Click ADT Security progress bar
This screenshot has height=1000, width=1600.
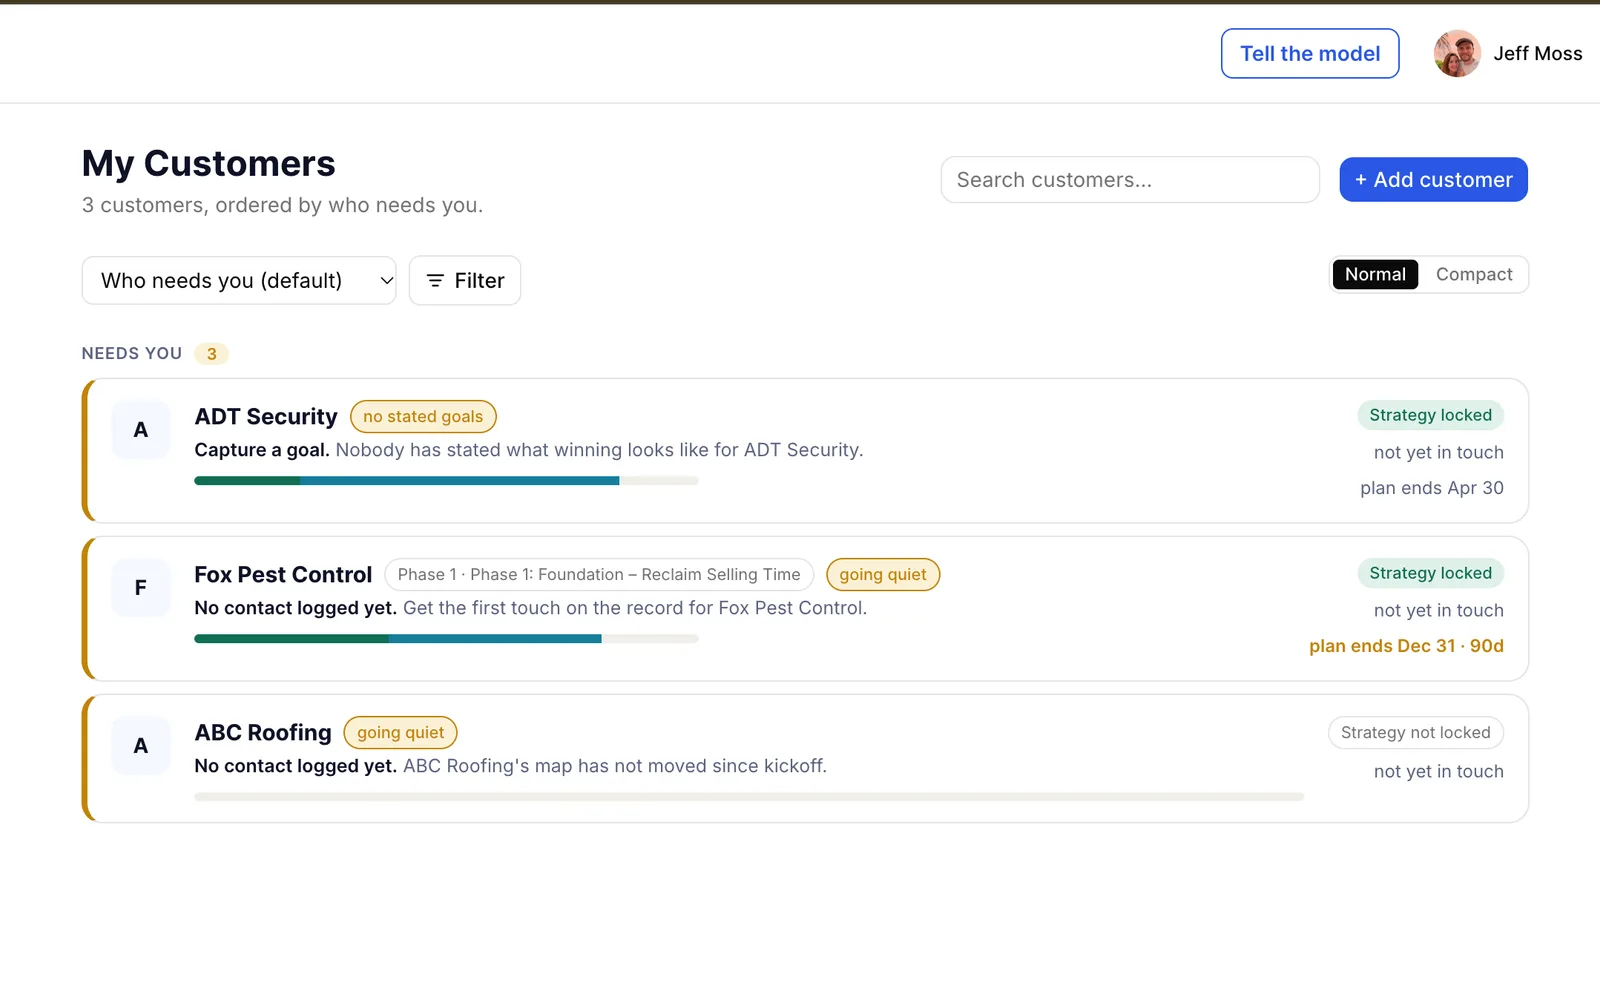tap(446, 481)
